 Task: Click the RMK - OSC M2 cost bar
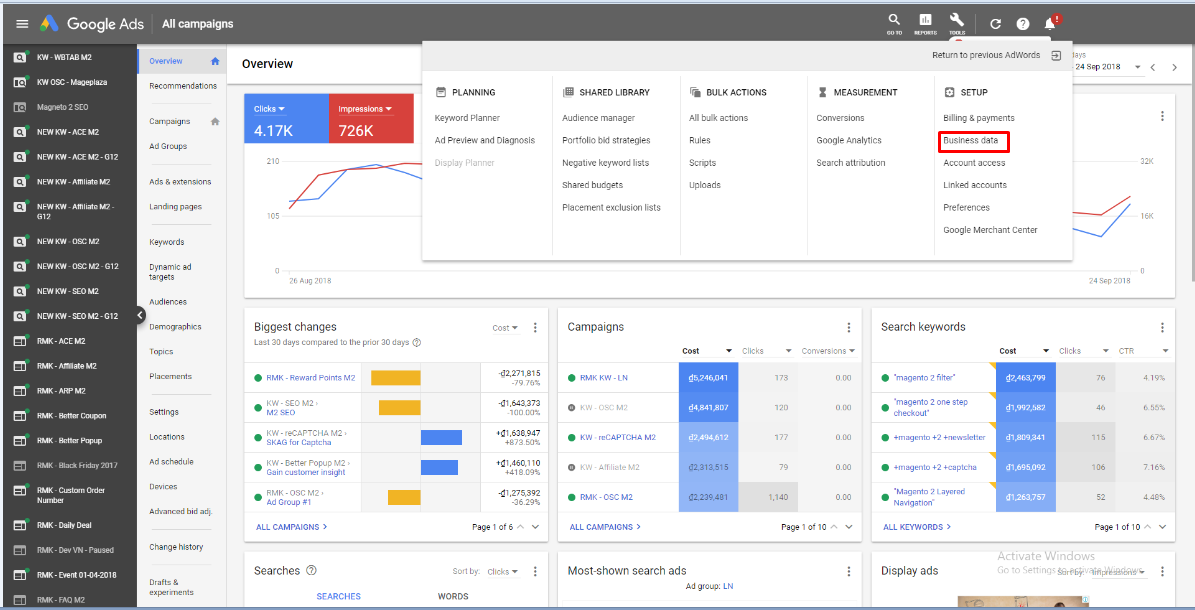pyautogui.click(x=708, y=497)
